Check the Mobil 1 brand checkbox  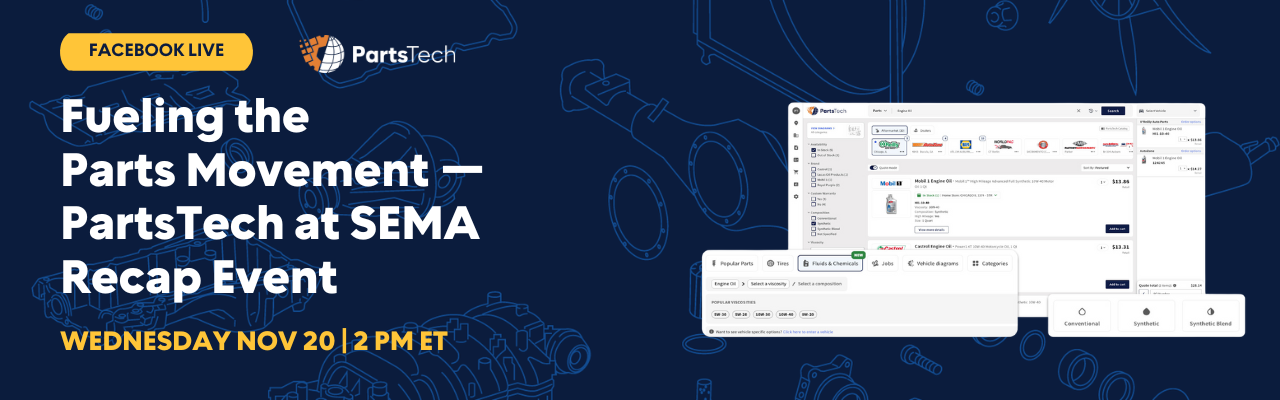[813, 180]
